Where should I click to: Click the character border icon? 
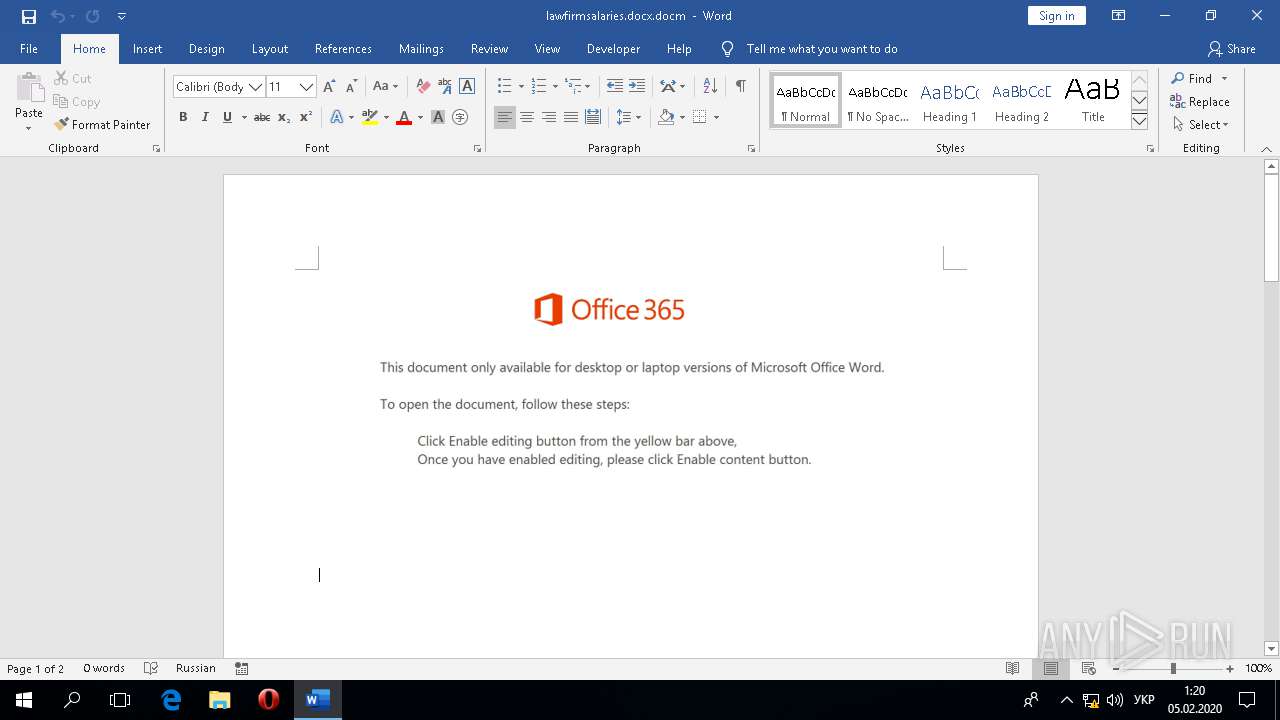pos(467,87)
